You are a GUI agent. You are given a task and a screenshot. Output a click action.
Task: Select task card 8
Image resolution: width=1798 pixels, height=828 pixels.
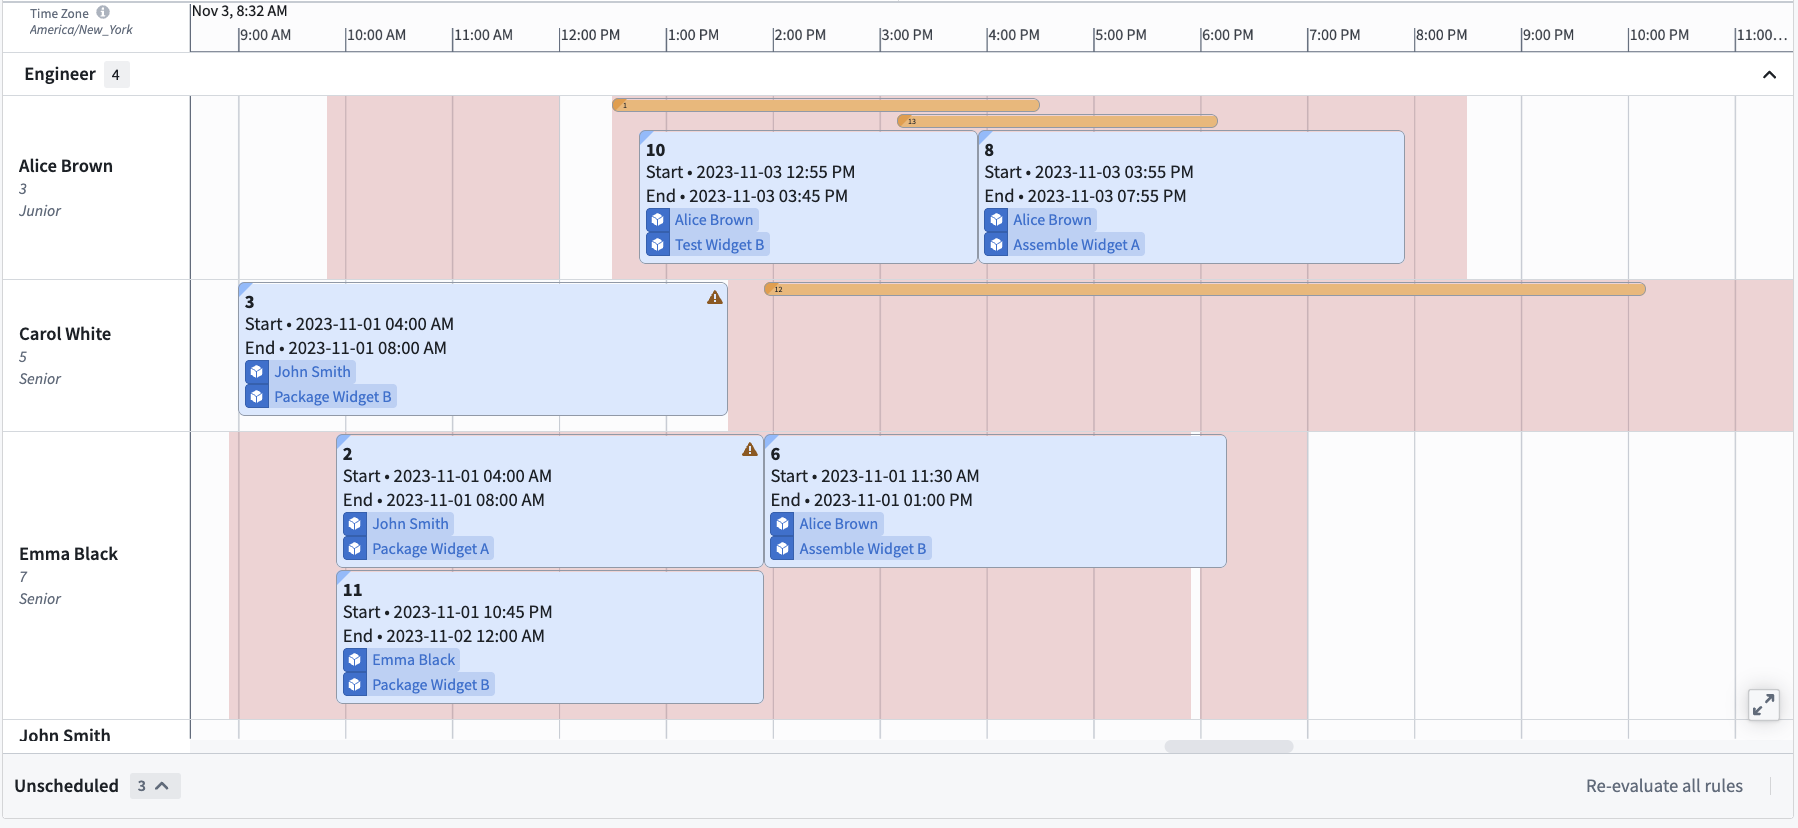point(1191,197)
